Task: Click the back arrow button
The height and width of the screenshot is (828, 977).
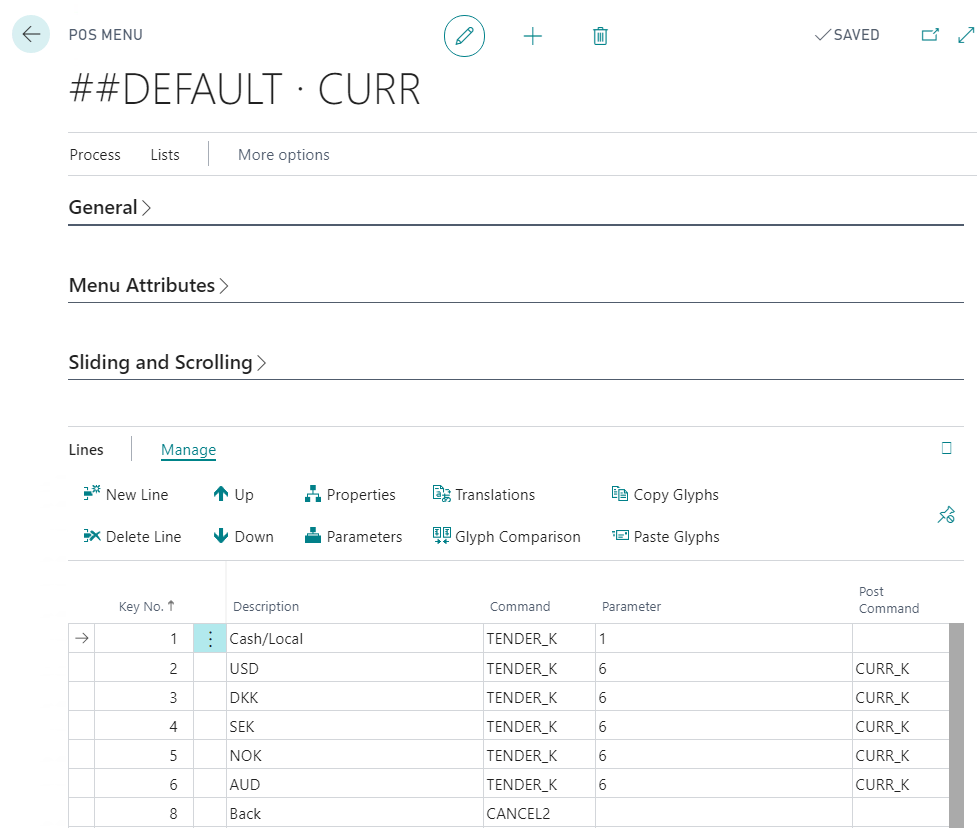Action: (31, 34)
